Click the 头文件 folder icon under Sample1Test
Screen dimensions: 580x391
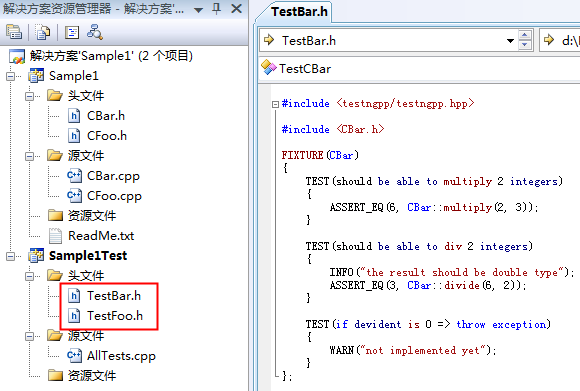pyautogui.click(x=55, y=275)
